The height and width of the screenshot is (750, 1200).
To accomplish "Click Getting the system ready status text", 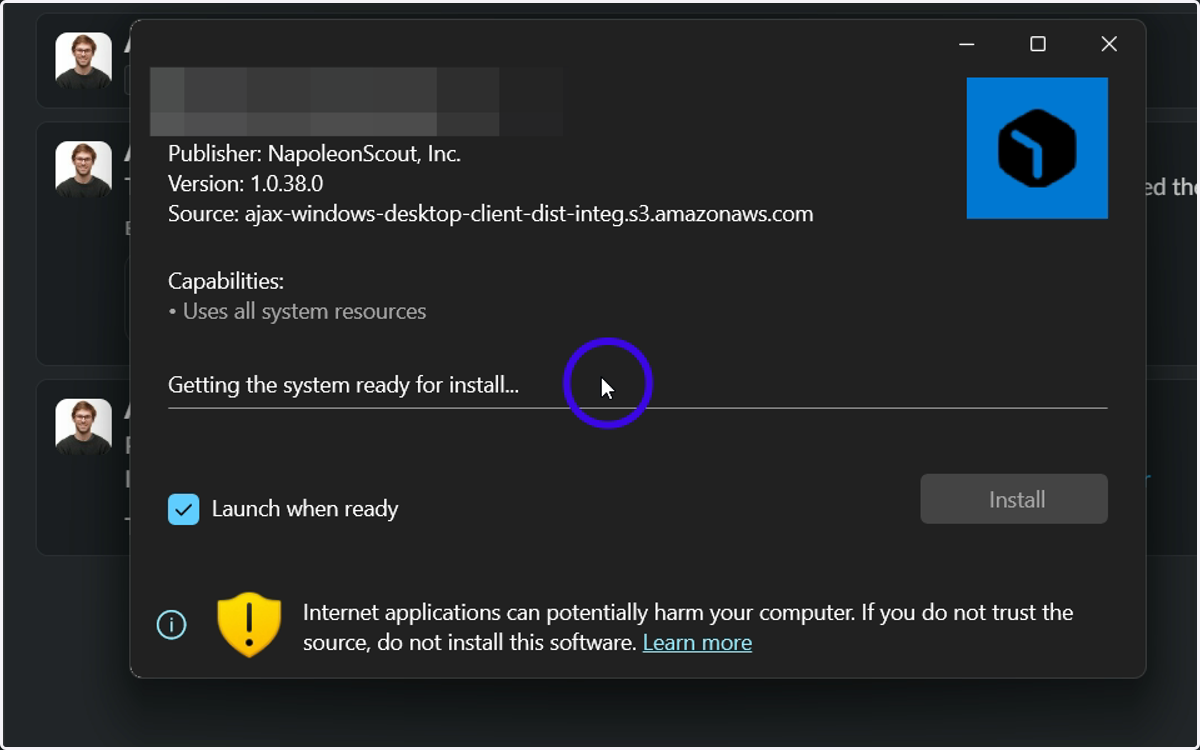I will tap(343, 385).
